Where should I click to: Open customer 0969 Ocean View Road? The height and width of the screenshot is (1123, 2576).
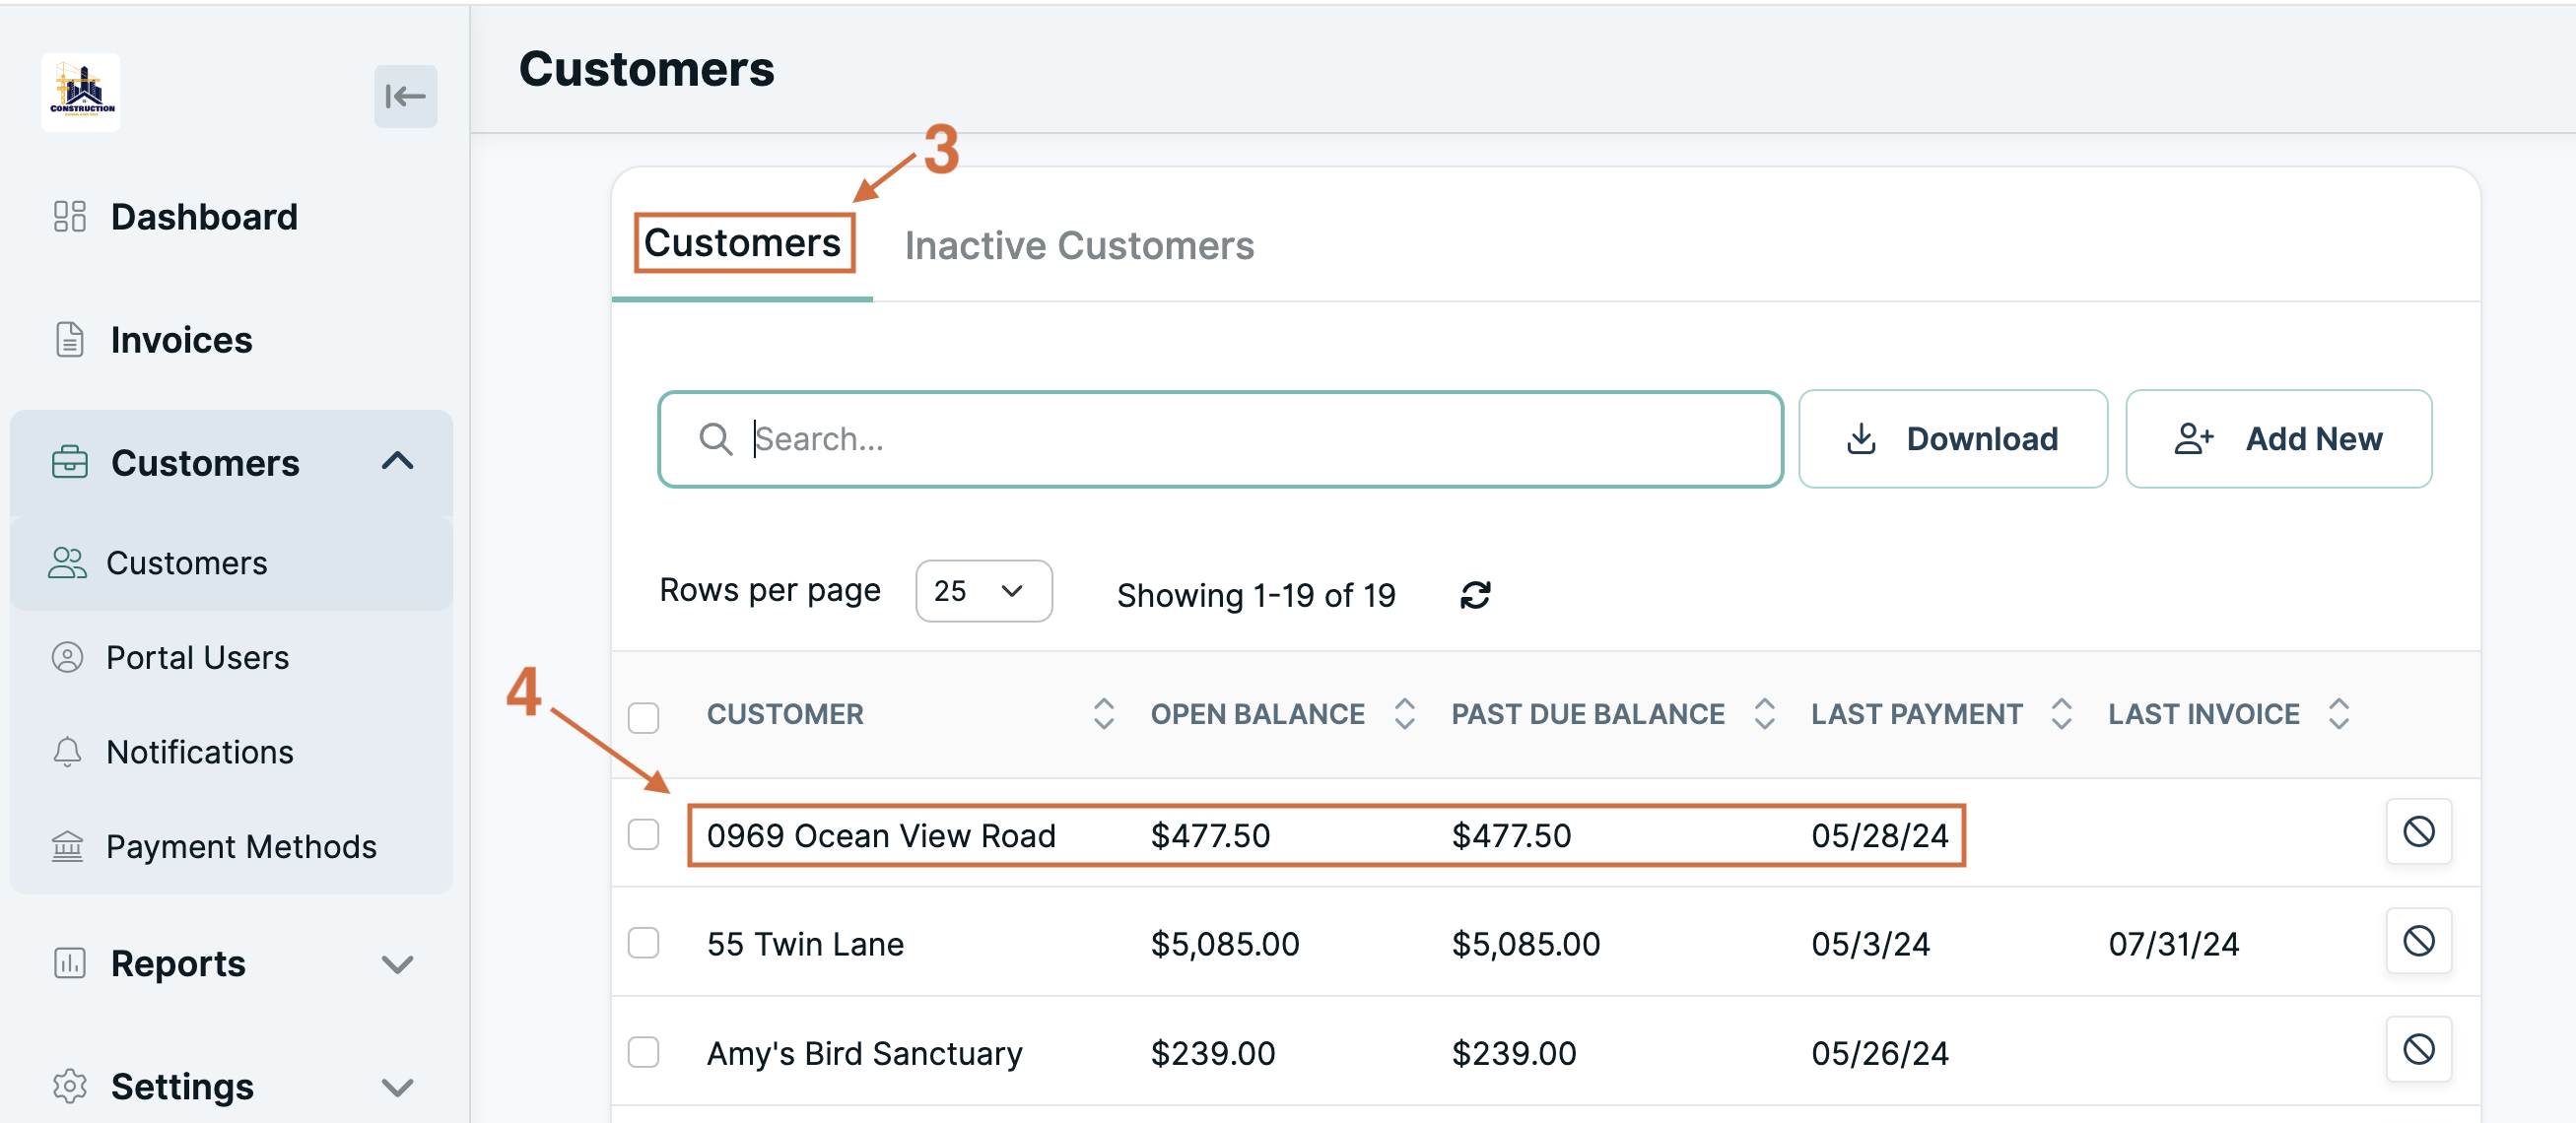pos(880,835)
